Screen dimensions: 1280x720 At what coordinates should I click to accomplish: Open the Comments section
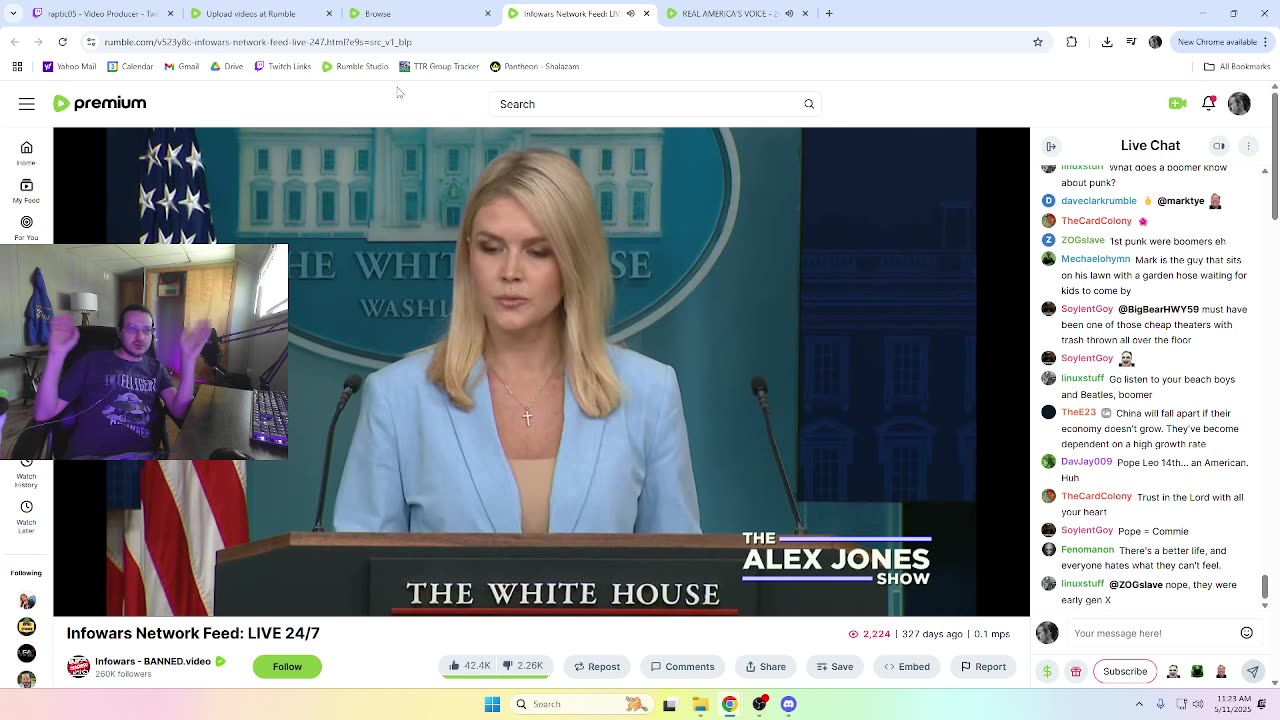[x=682, y=667]
